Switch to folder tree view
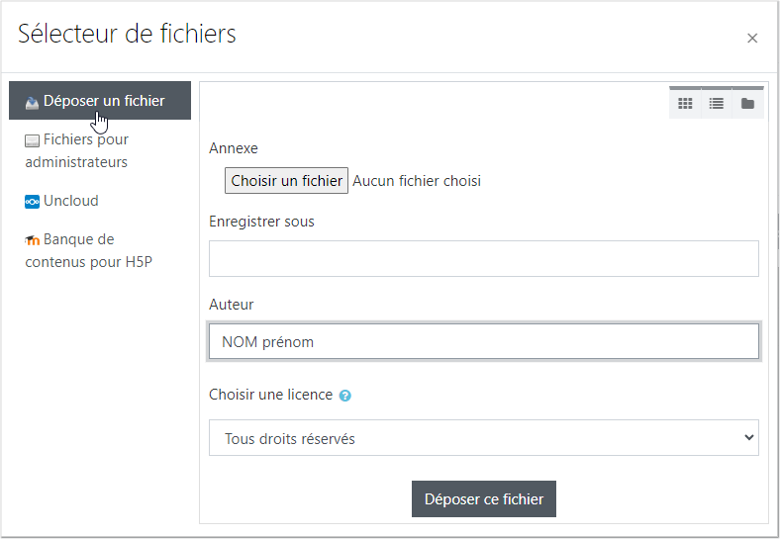This screenshot has width=780, height=539. (x=747, y=103)
